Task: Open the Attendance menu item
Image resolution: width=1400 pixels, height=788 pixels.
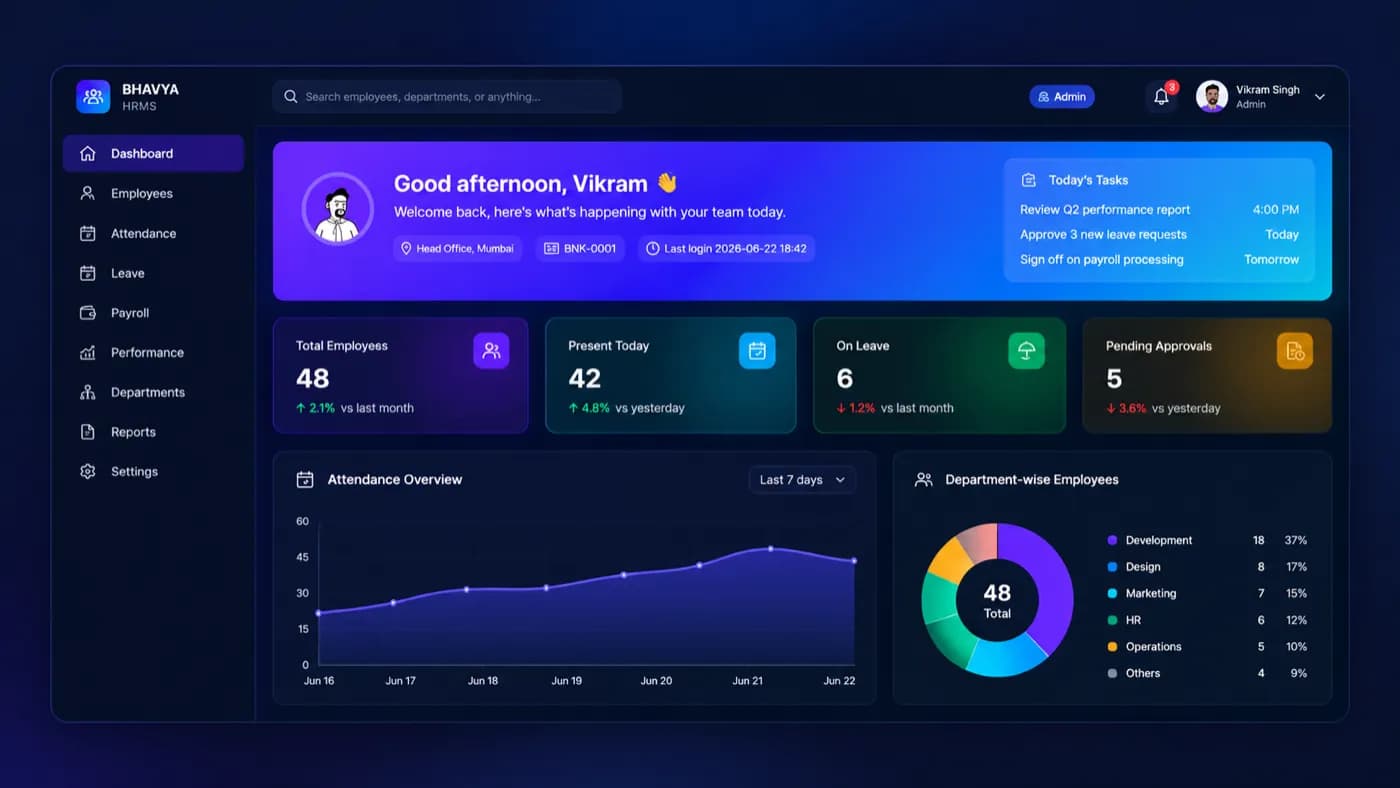Action: [x=153, y=234]
